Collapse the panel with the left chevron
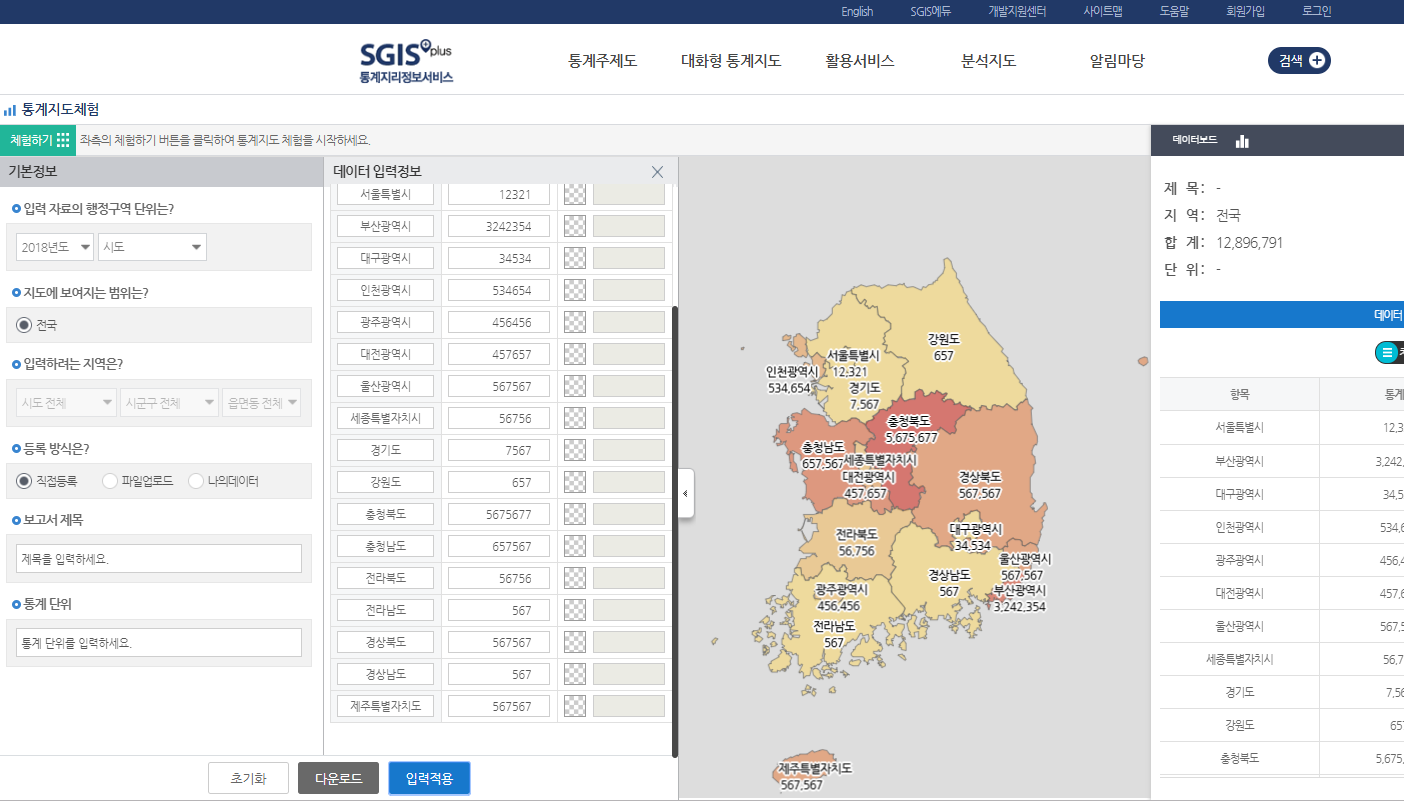Image resolution: width=1404 pixels, height=801 pixels. tap(685, 492)
